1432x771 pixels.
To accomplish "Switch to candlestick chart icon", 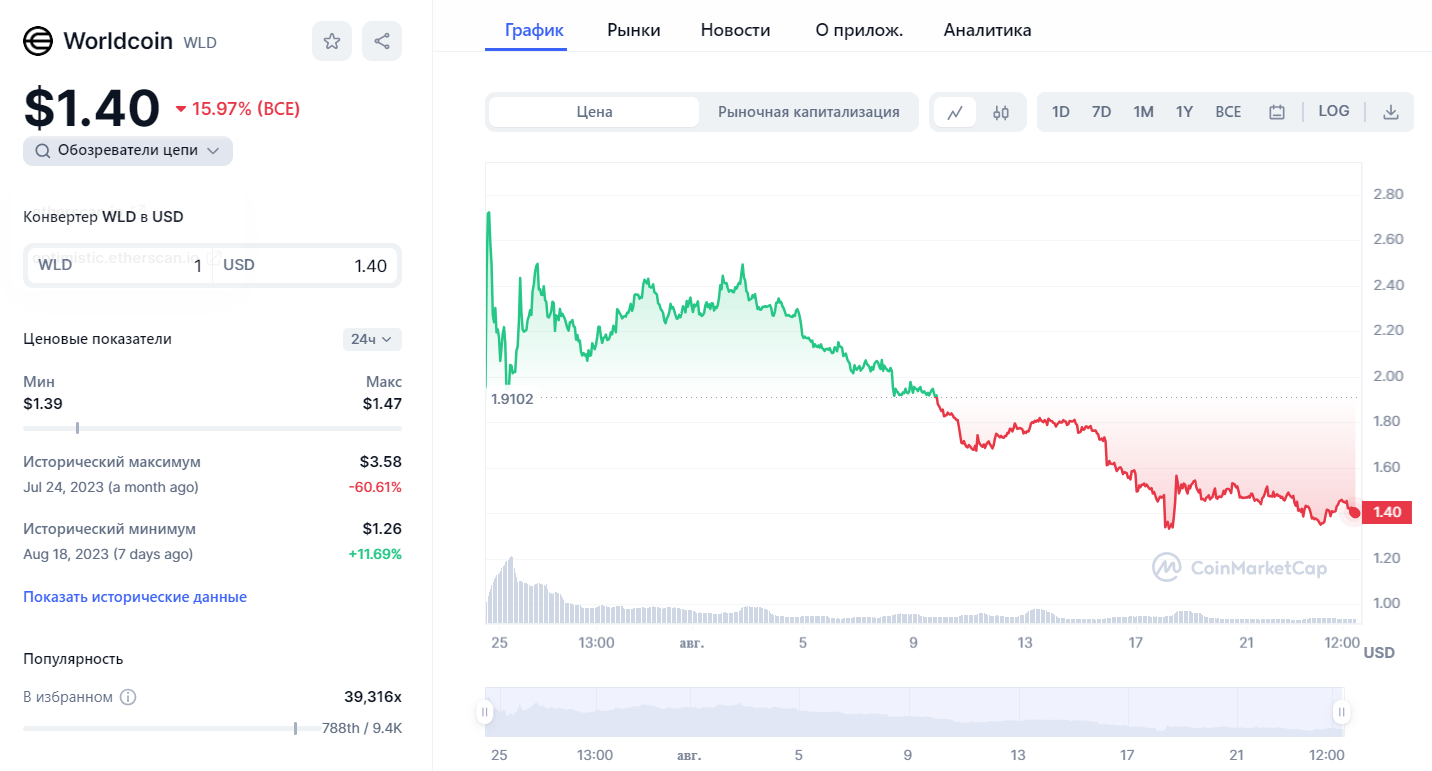I will pyautogui.click(x=1001, y=112).
